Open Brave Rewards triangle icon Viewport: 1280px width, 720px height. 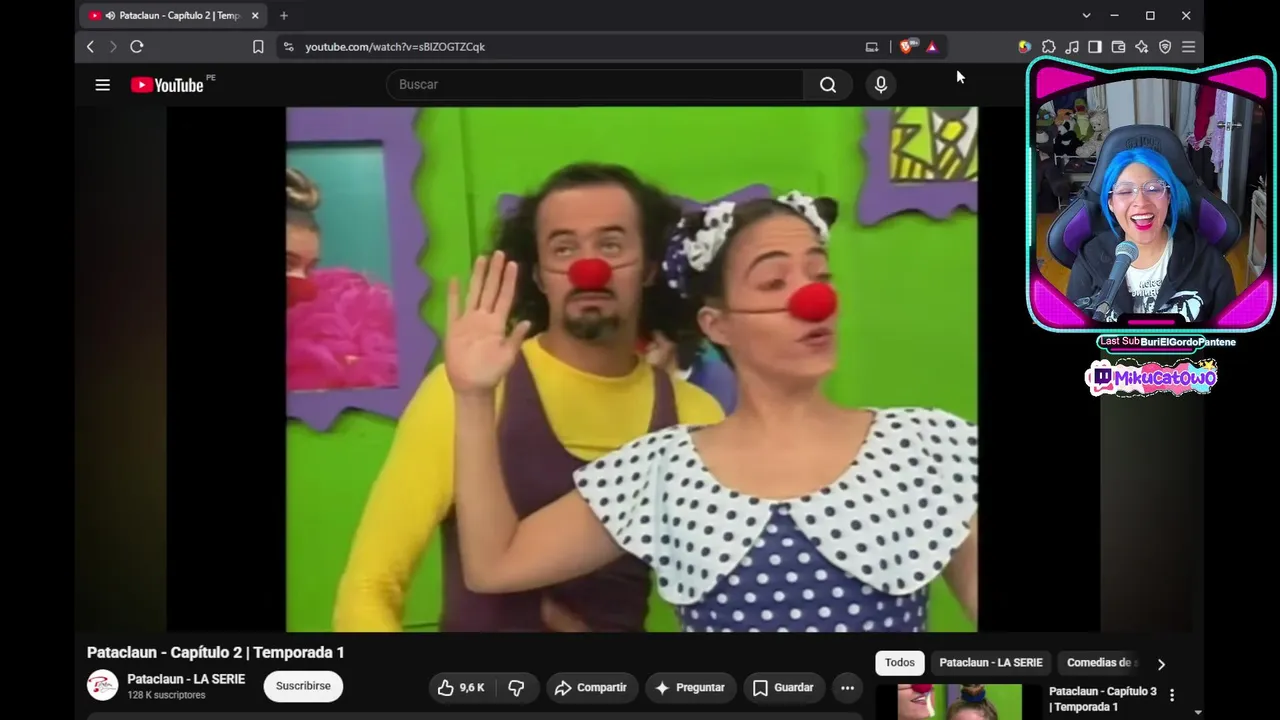click(x=932, y=47)
